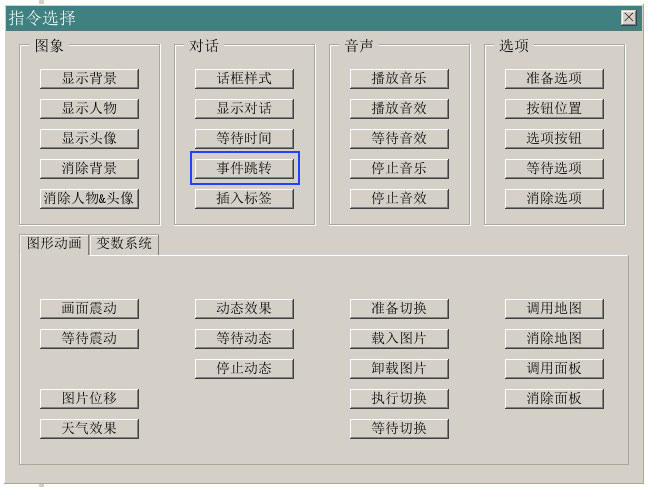
Task: Click 消除背景 button
Action: (89, 169)
